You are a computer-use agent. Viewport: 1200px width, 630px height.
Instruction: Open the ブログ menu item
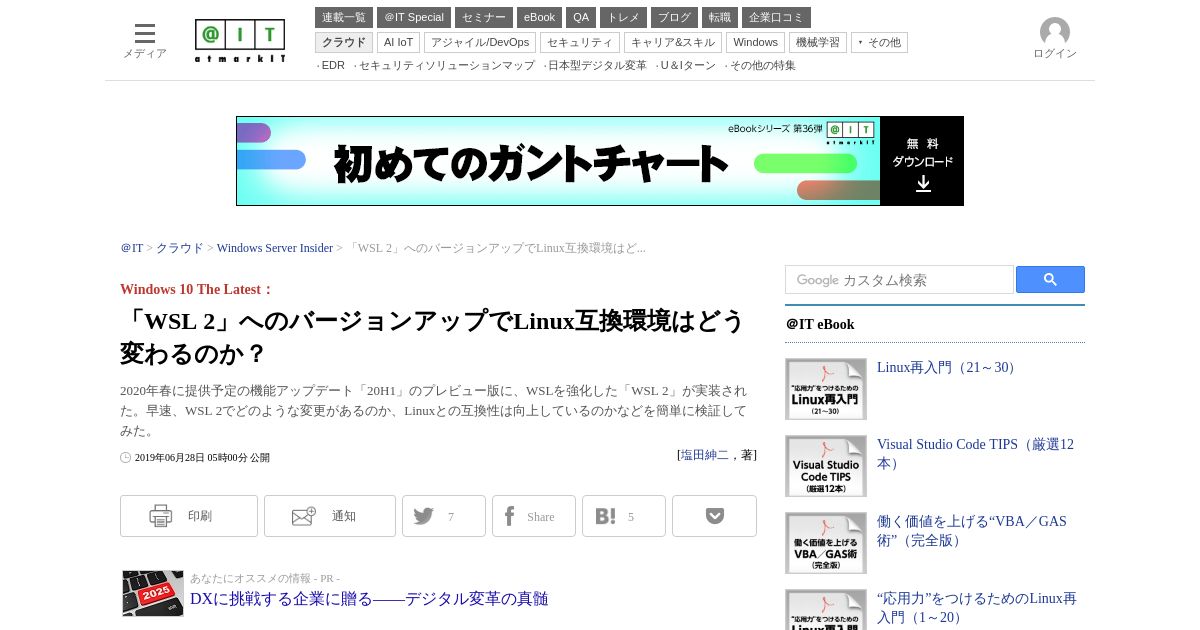tap(674, 17)
